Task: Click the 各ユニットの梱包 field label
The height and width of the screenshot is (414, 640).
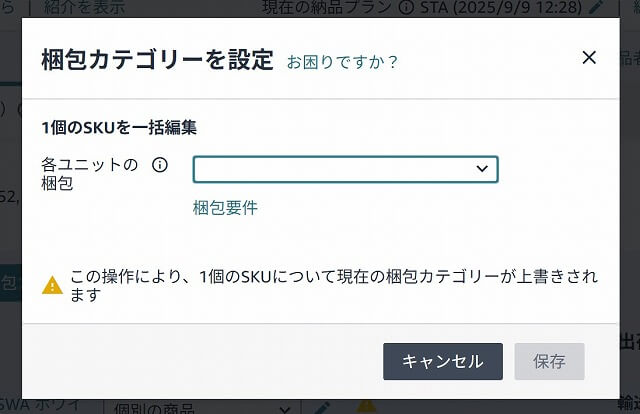Action: coord(89,174)
